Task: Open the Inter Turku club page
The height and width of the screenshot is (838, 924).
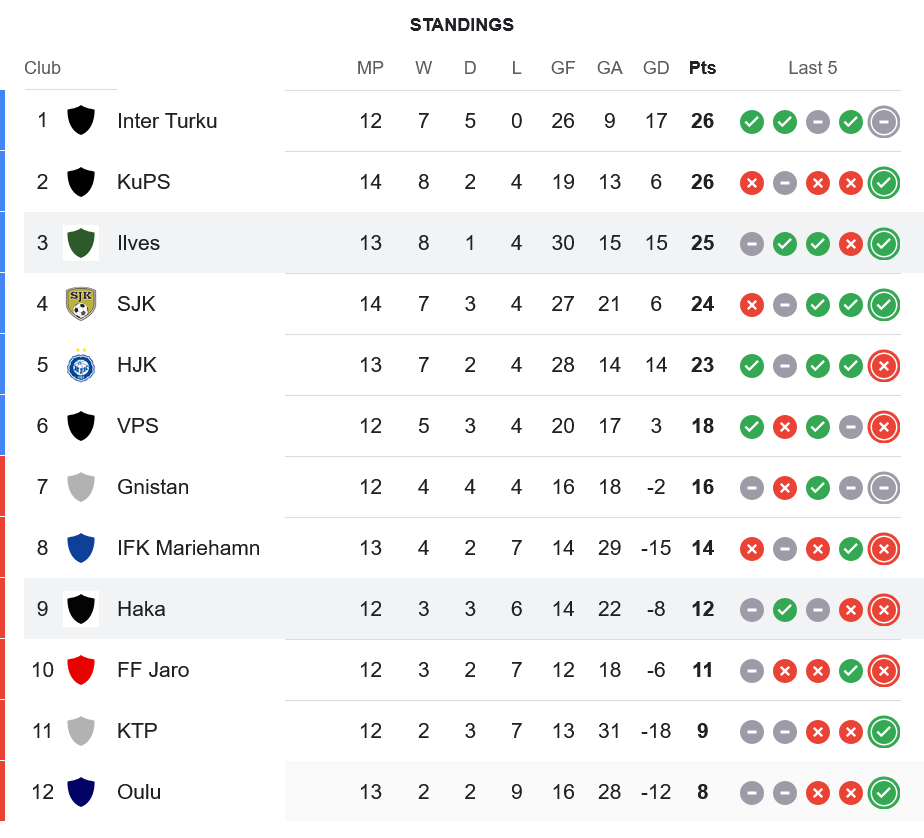Action: [167, 121]
